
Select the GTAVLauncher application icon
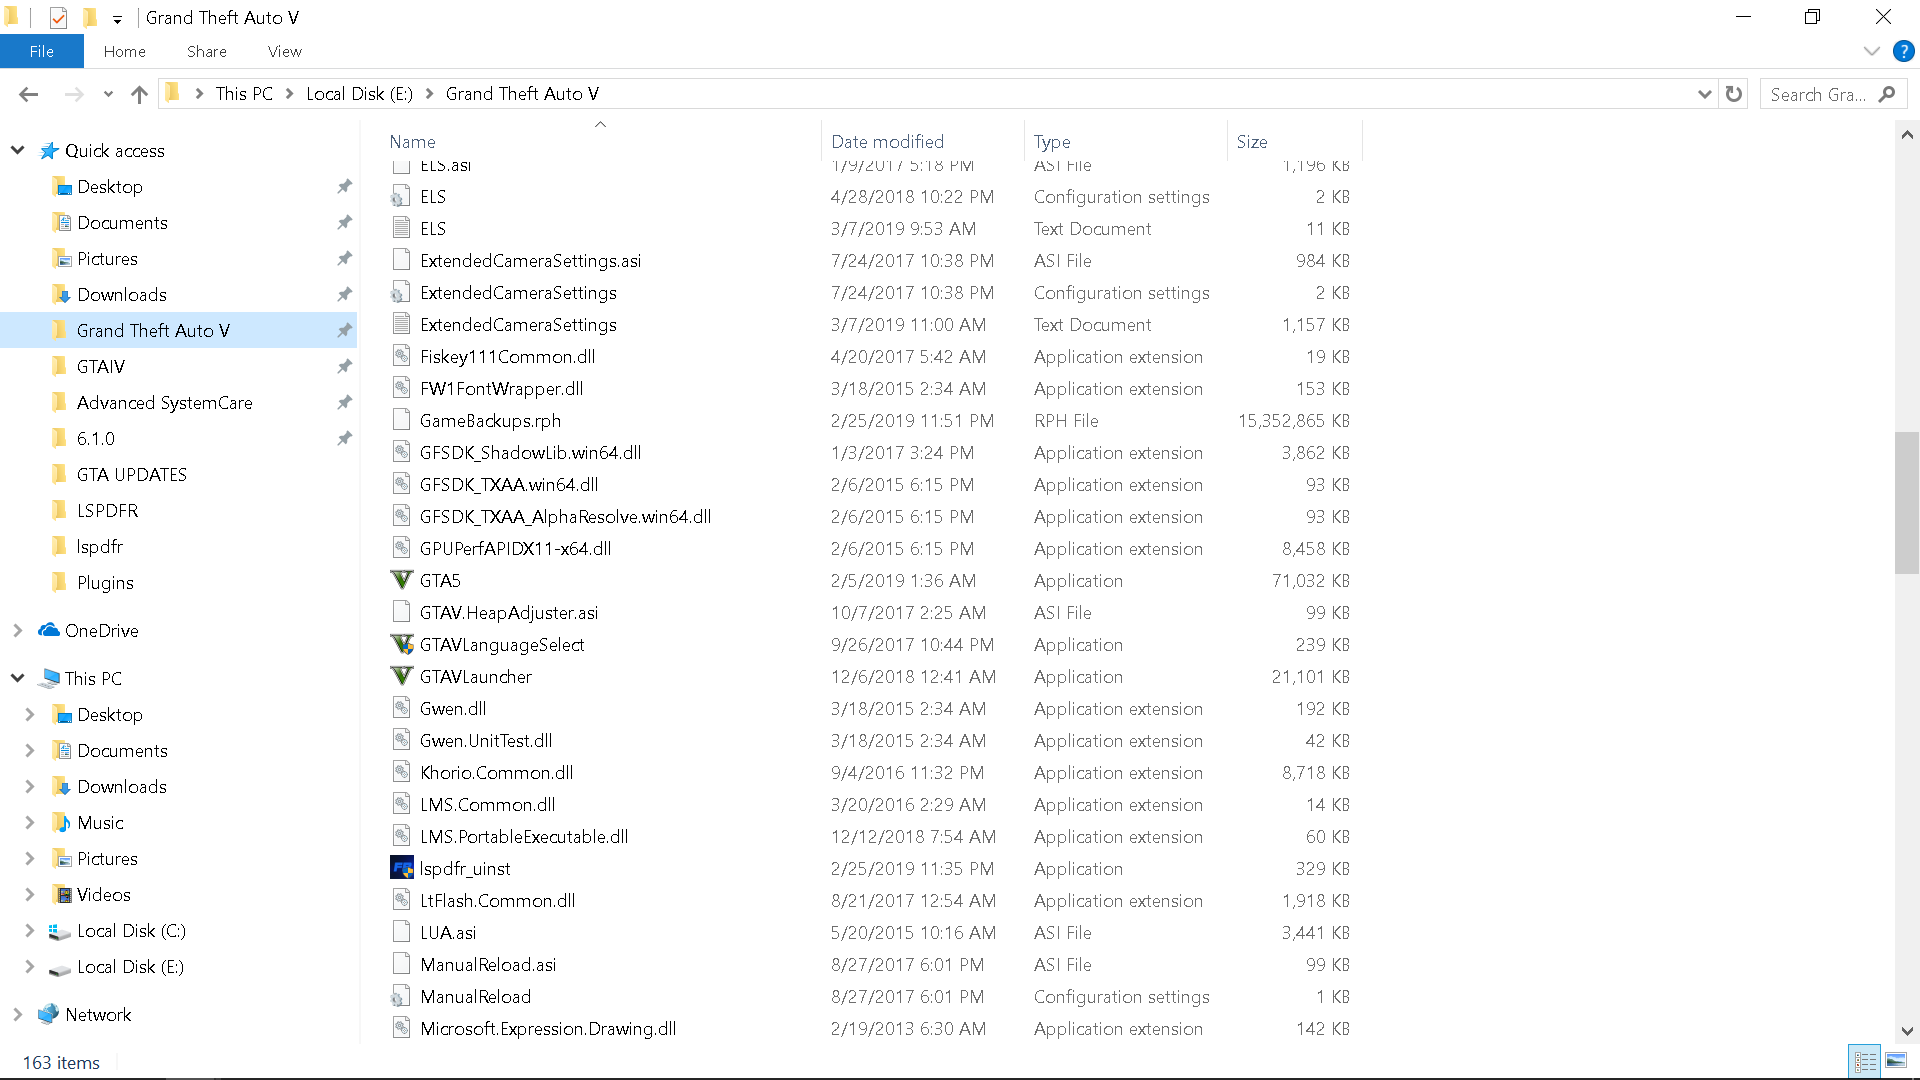coord(401,676)
